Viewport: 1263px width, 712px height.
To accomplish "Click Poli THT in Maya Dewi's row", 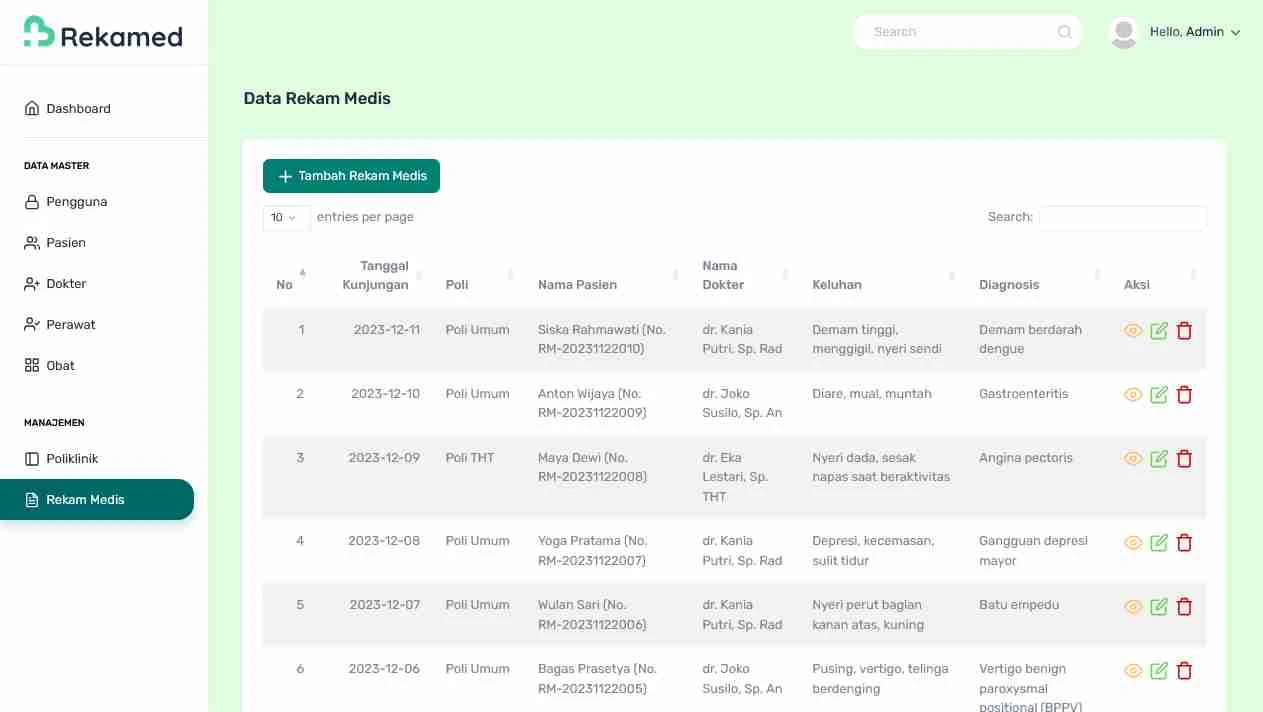I will pos(470,457).
